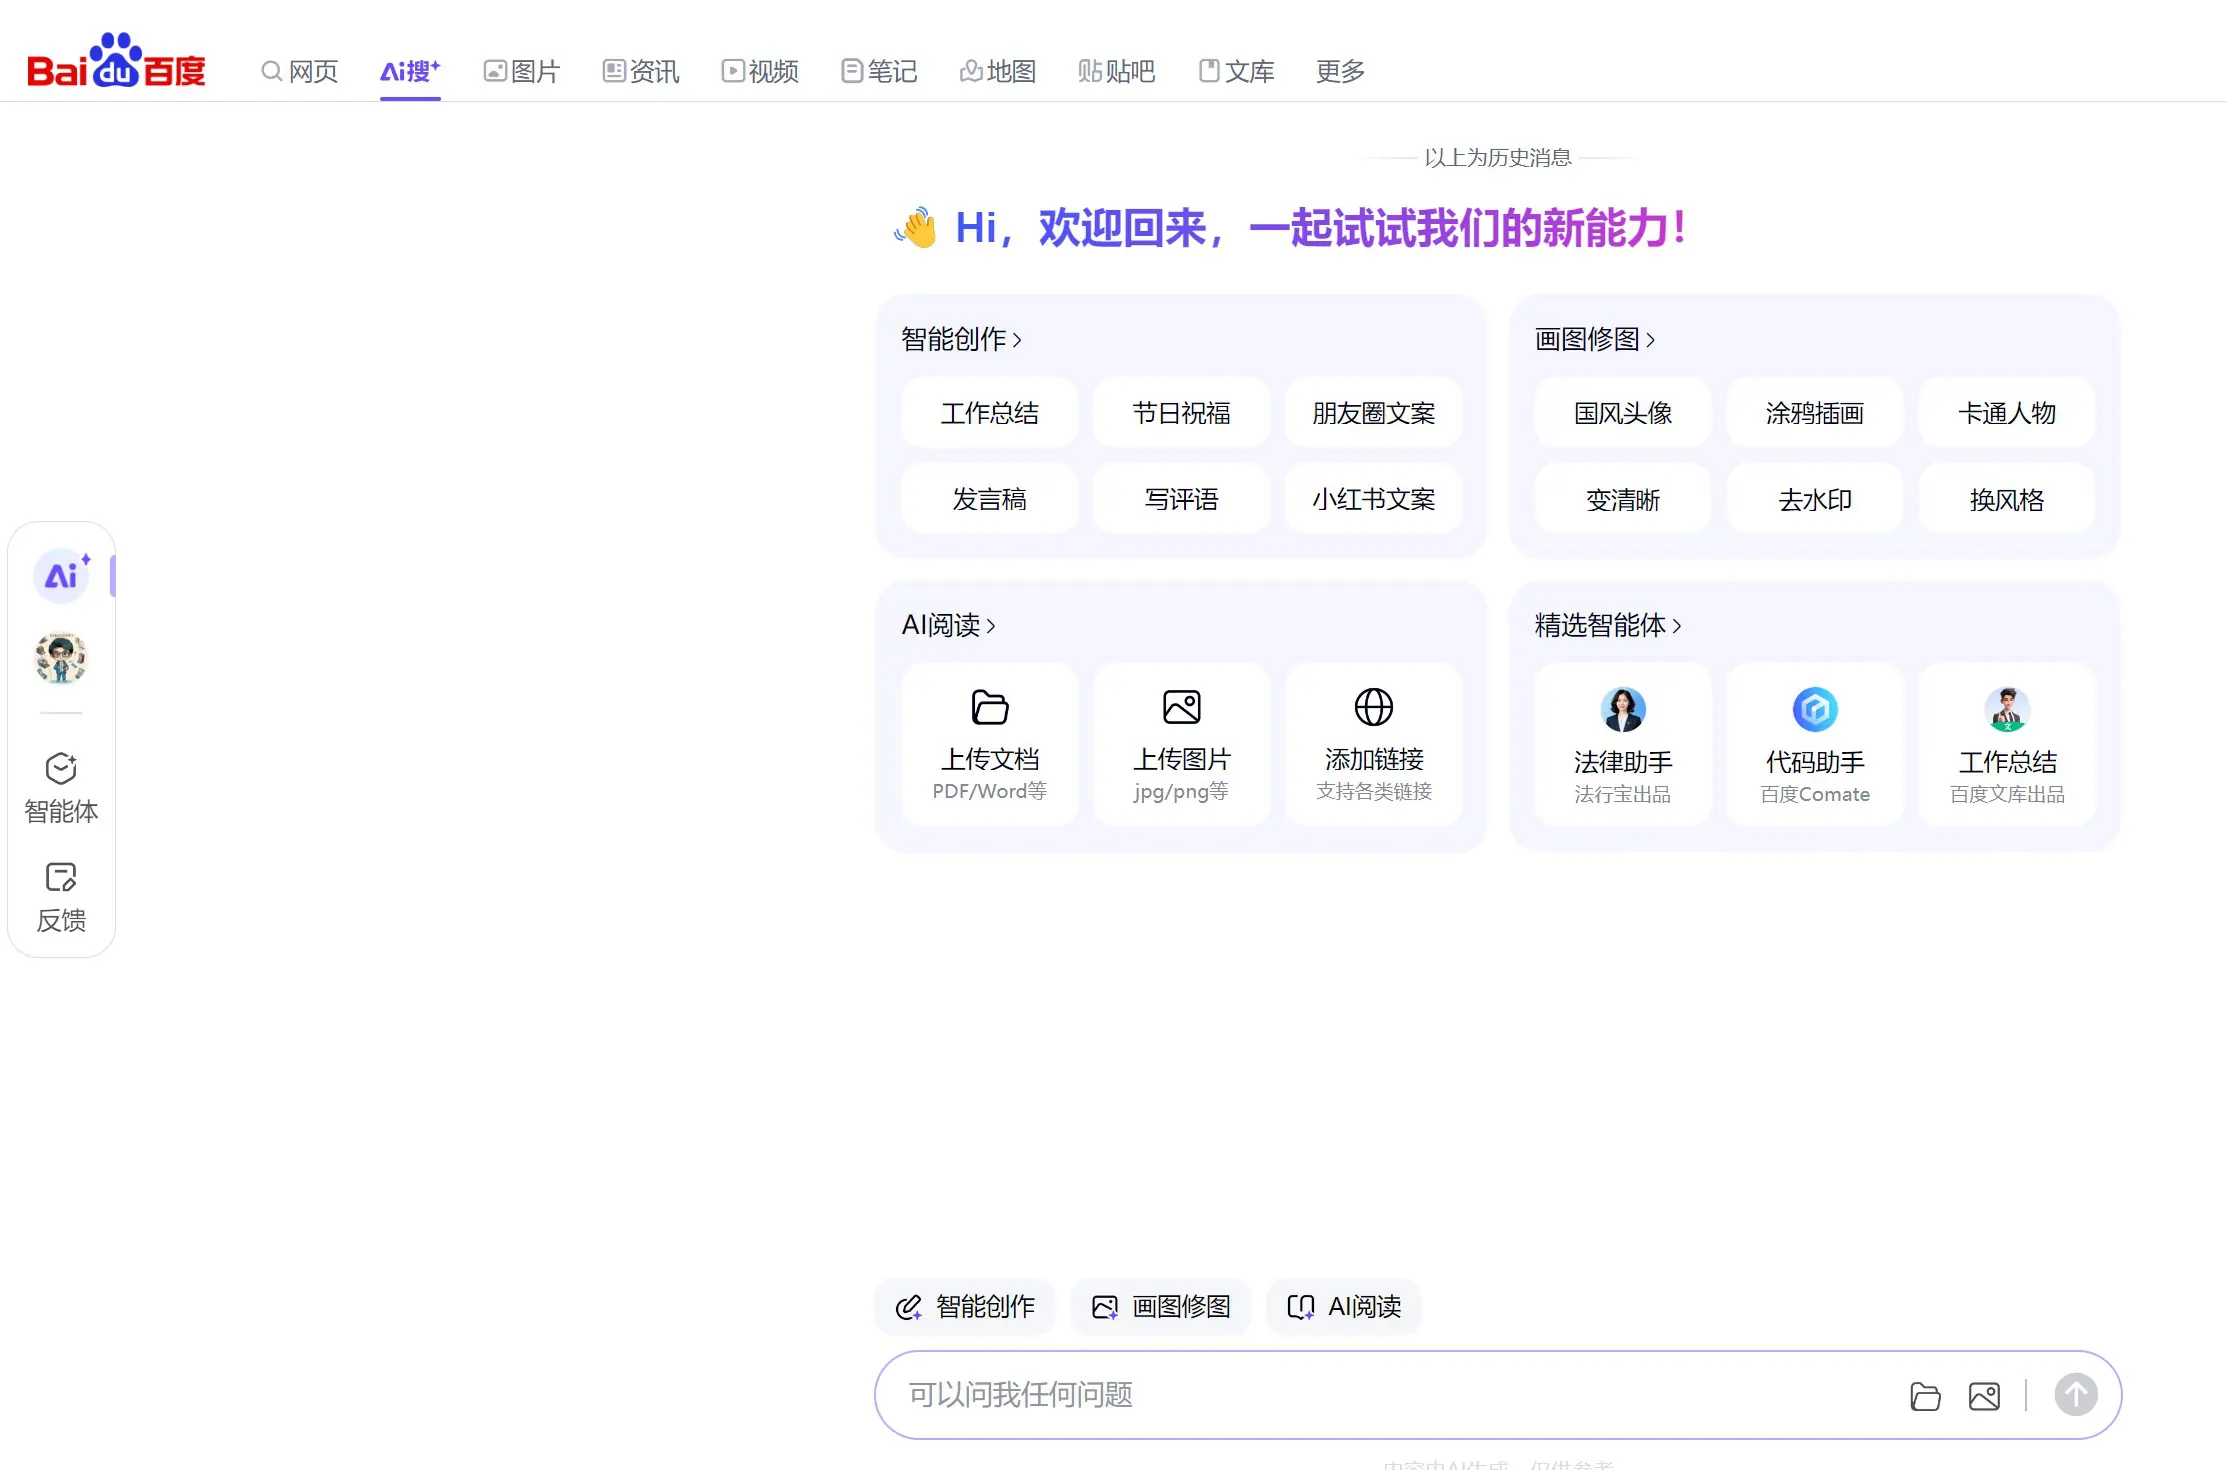Select the 小红书文案 writing option
Screen dimensions: 2227x1470
click(1373, 499)
